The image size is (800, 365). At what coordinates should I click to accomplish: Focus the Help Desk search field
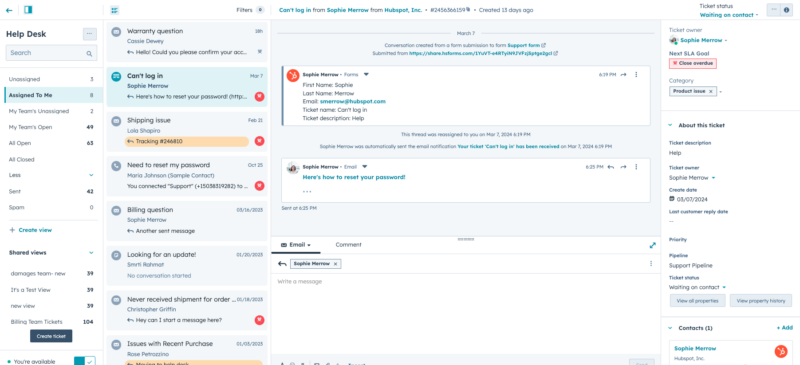pos(51,53)
